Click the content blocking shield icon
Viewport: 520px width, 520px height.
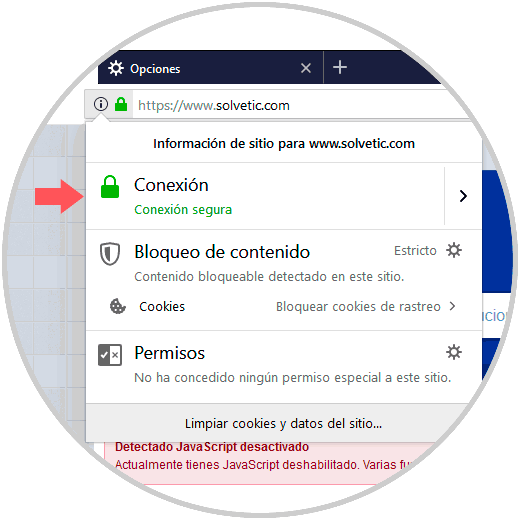(x=110, y=254)
